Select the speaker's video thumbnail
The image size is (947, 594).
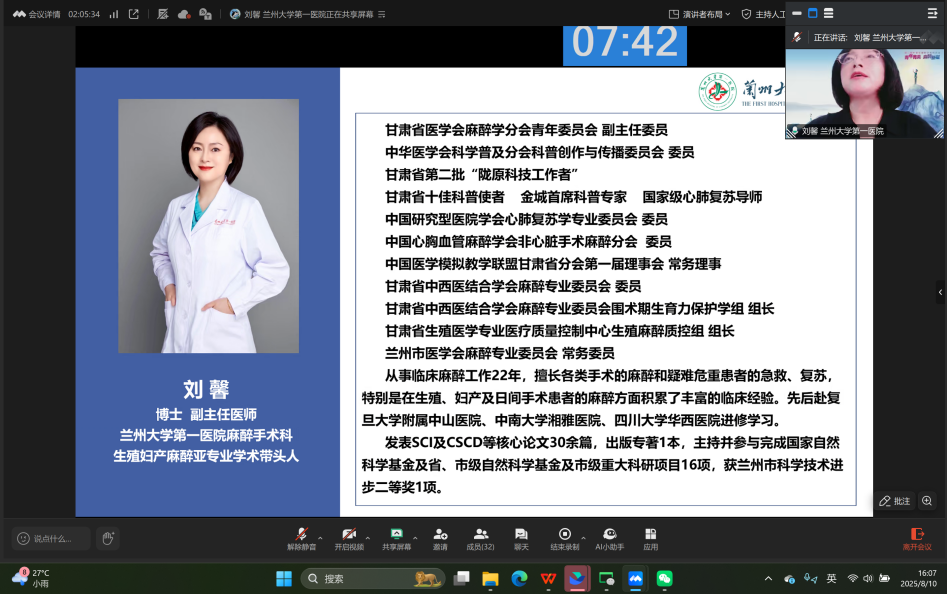864,94
